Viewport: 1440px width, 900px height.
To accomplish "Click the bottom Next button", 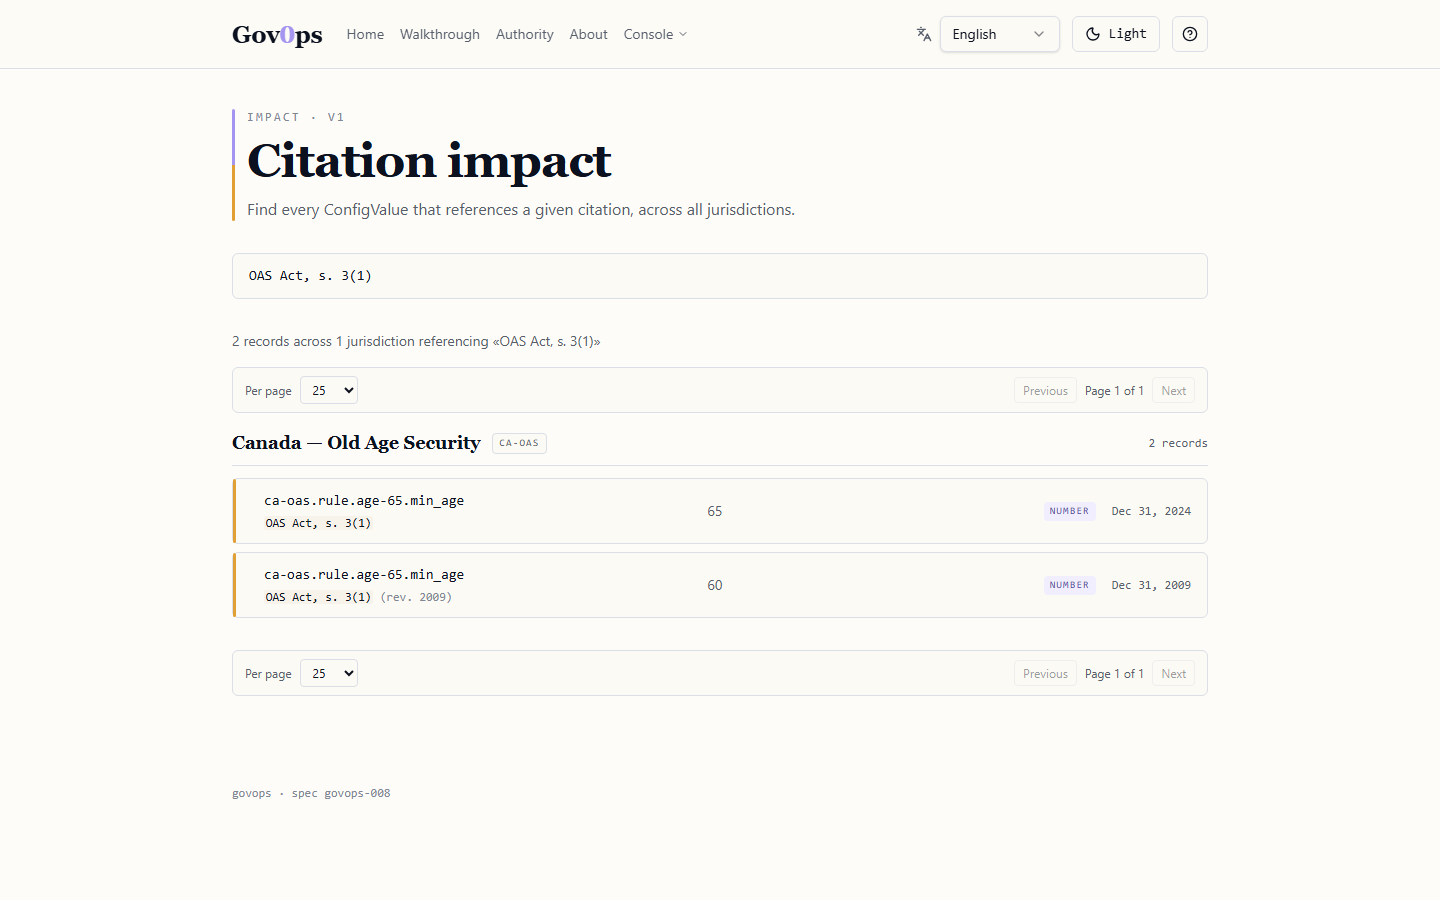I will click(x=1174, y=674).
